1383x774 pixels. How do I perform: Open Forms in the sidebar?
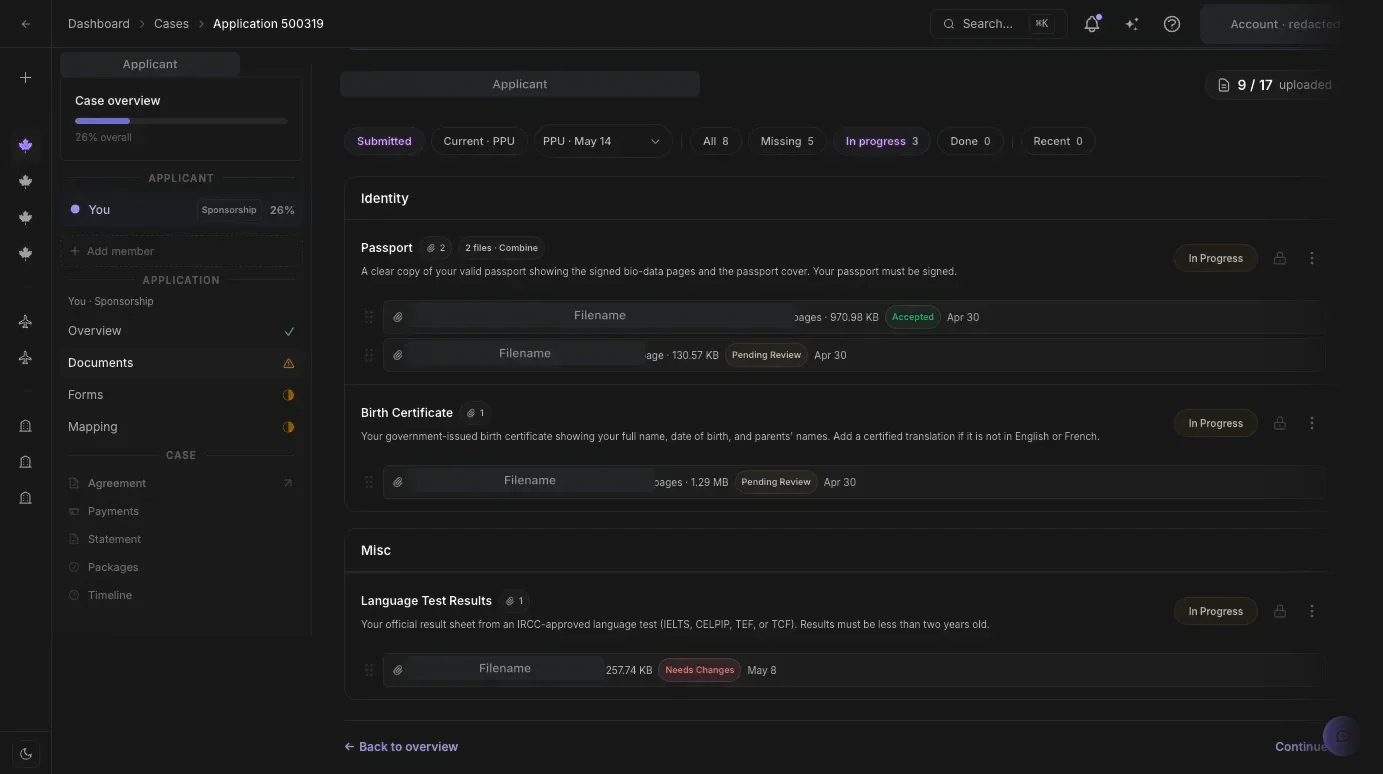(181, 395)
